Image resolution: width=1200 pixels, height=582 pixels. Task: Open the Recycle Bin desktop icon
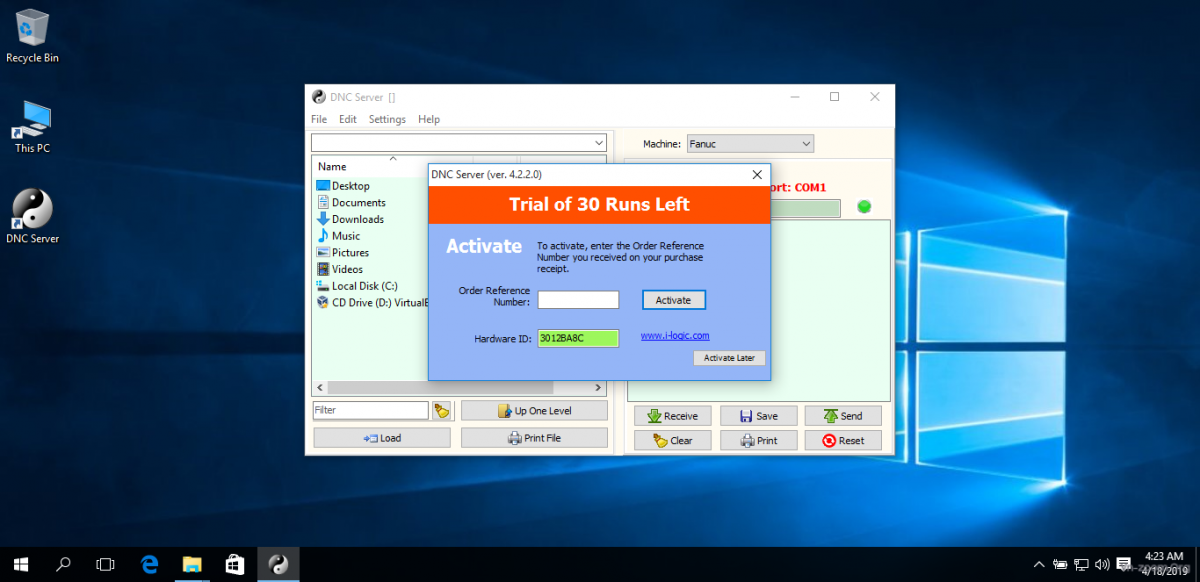(x=32, y=36)
